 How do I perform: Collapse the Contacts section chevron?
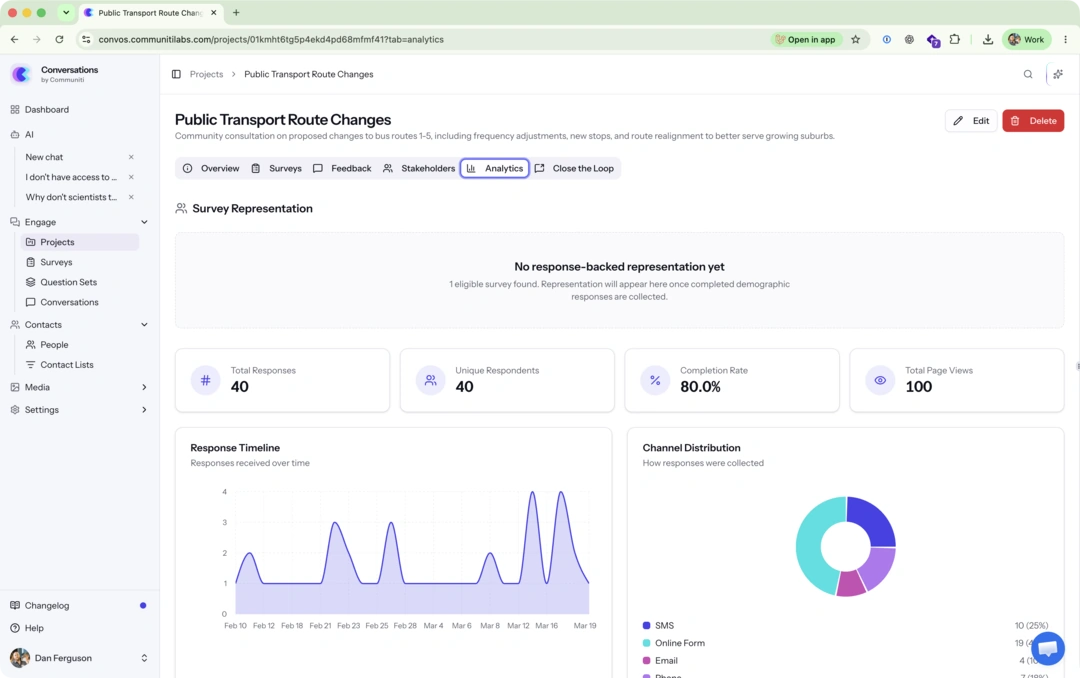coord(144,325)
